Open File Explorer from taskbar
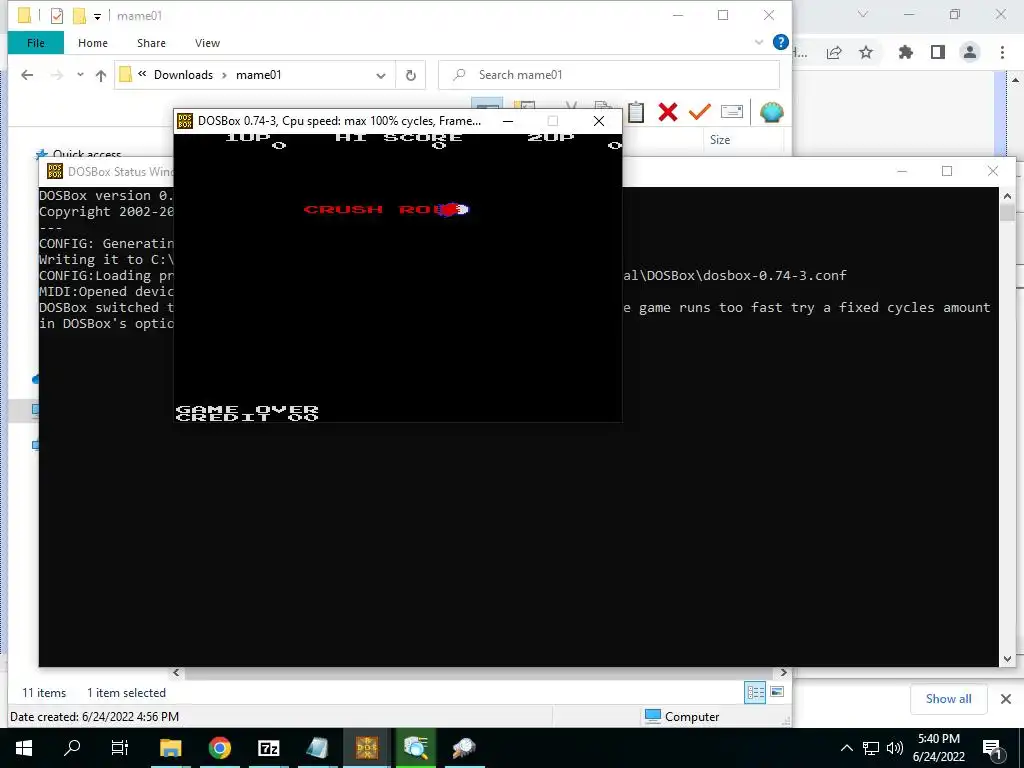This screenshot has width=1024, height=768. tap(170, 748)
